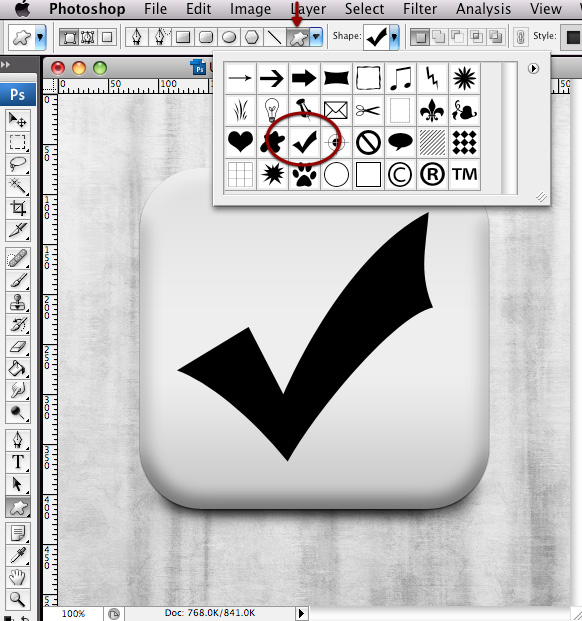
Task: Select the Eyedropper tool
Action: pos(17,556)
